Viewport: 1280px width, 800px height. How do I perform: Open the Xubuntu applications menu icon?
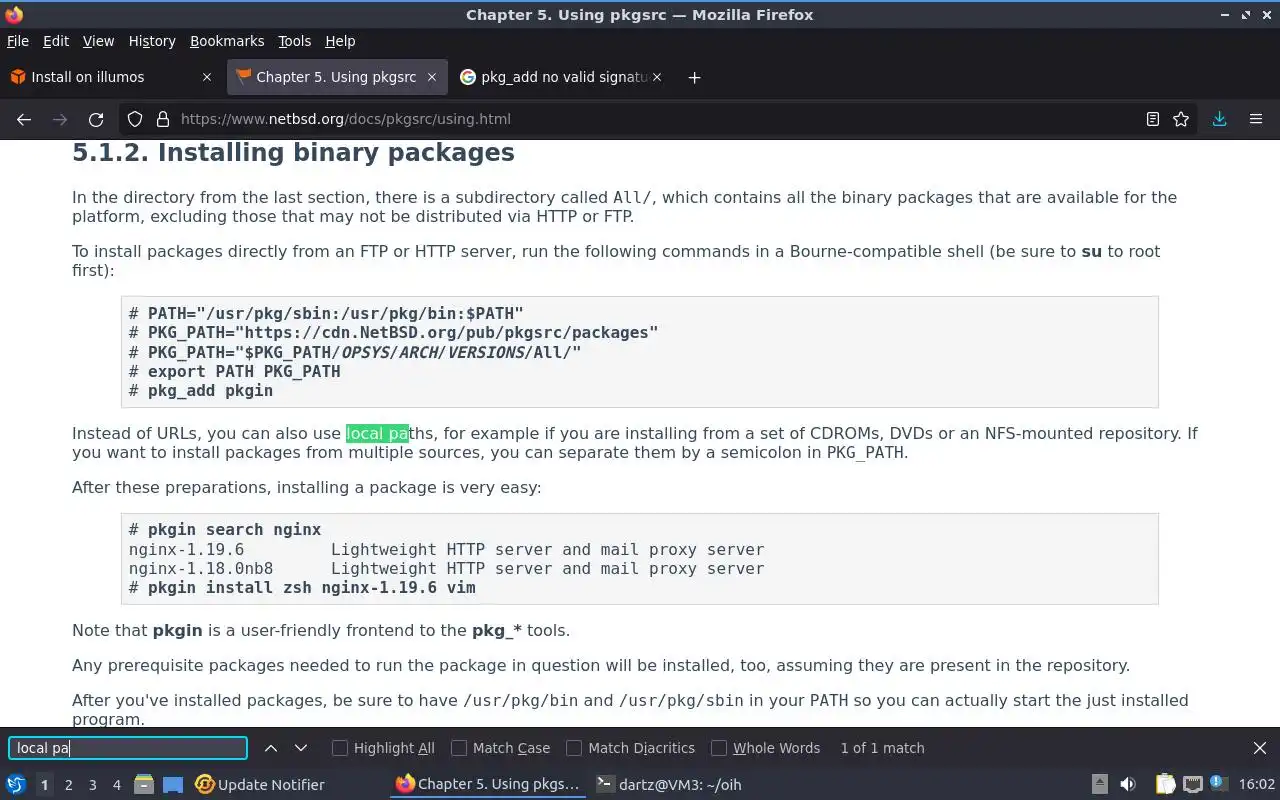coord(16,784)
